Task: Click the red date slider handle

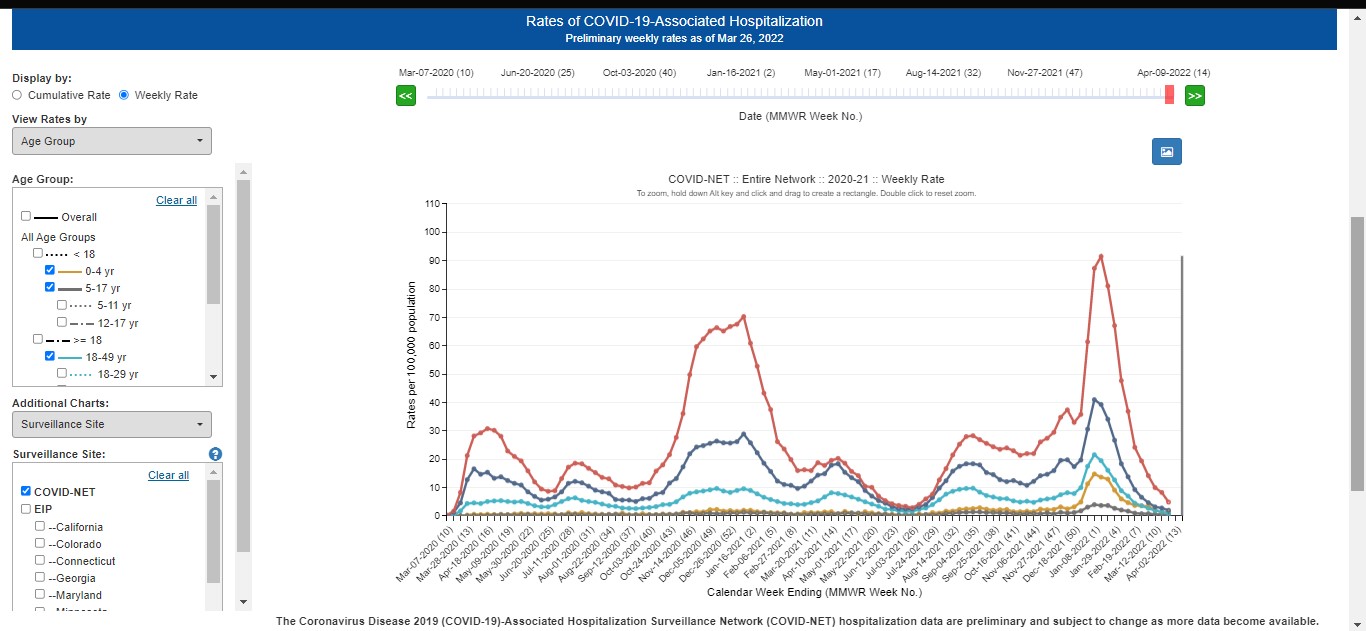Action: 1169,94
